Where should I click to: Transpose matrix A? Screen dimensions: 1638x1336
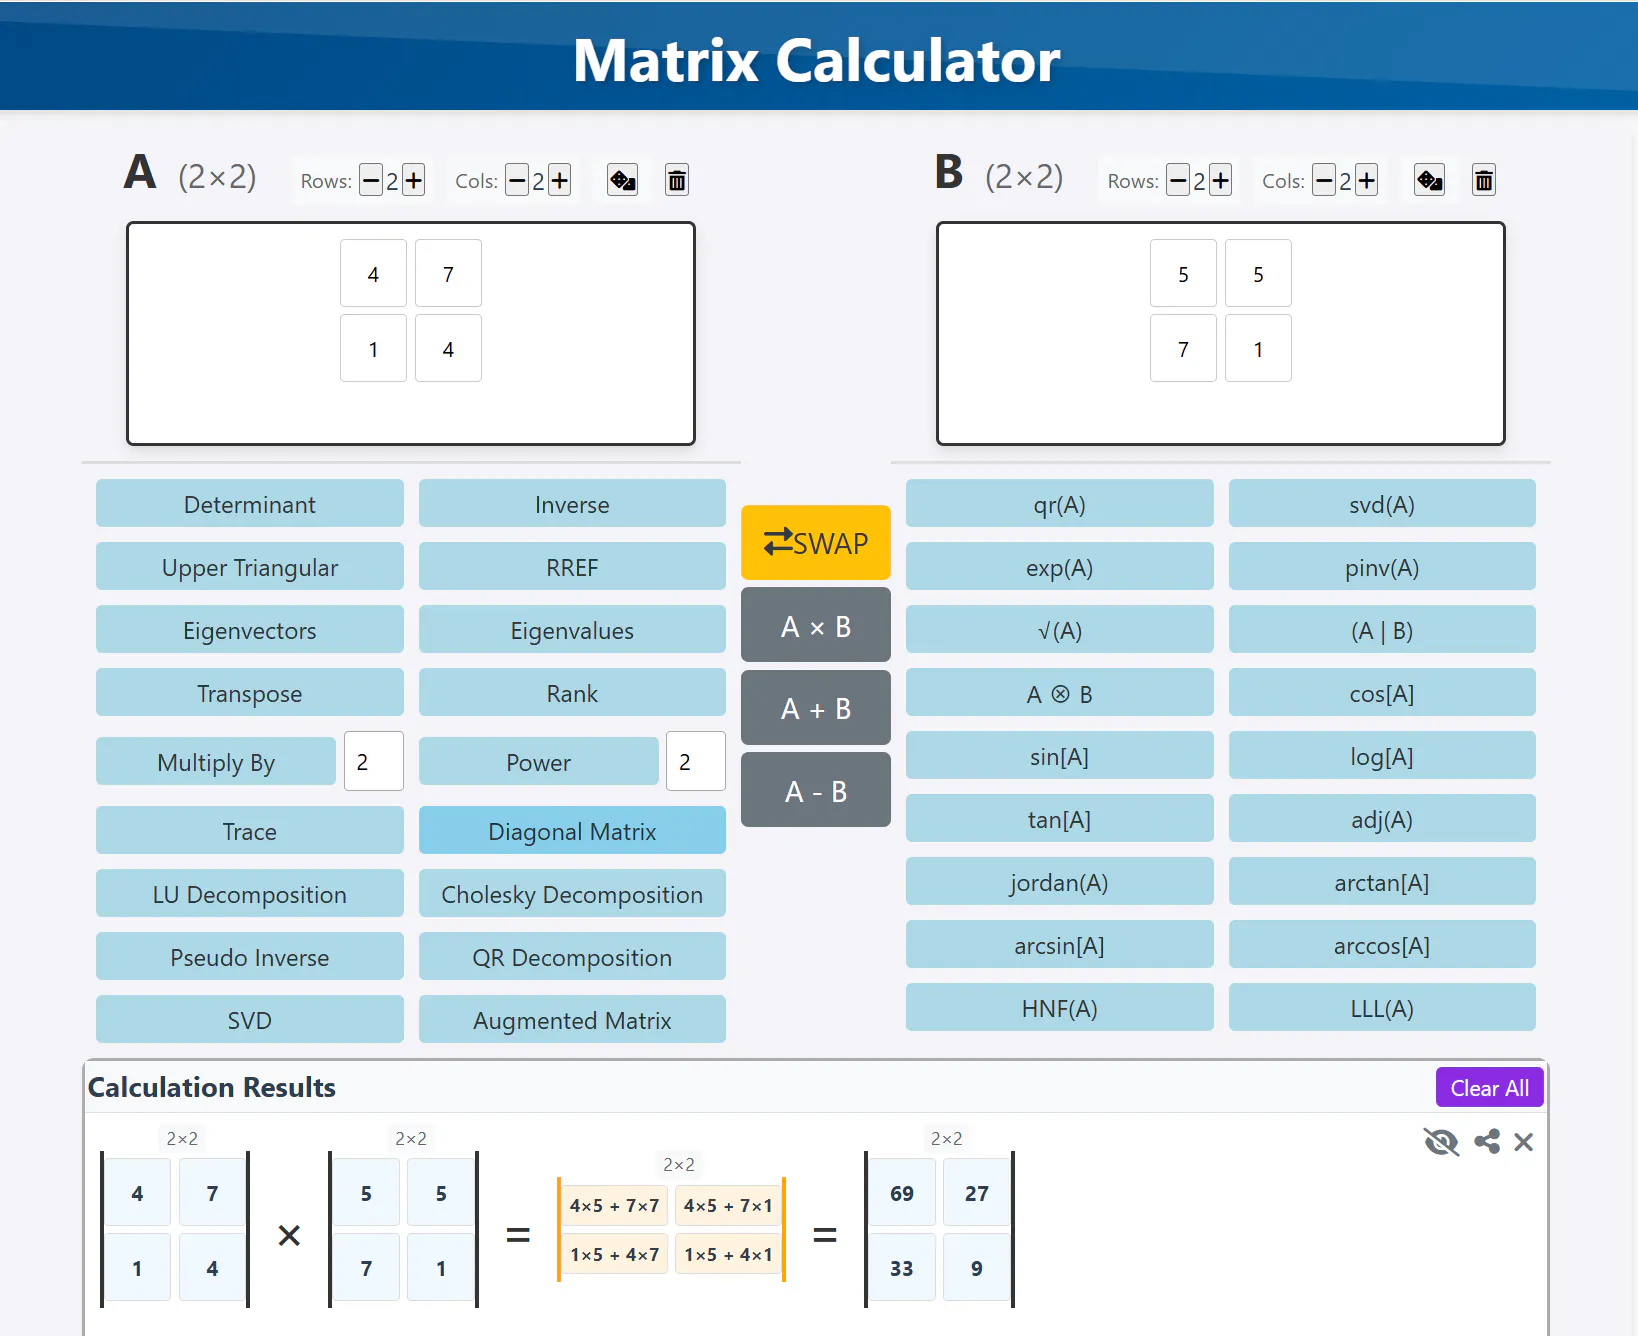coord(250,693)
